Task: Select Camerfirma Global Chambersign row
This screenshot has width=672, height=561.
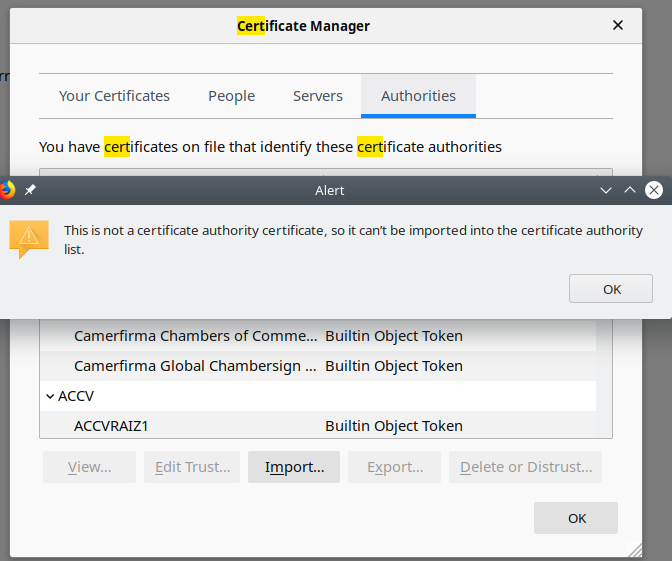Action: (318, 366)
